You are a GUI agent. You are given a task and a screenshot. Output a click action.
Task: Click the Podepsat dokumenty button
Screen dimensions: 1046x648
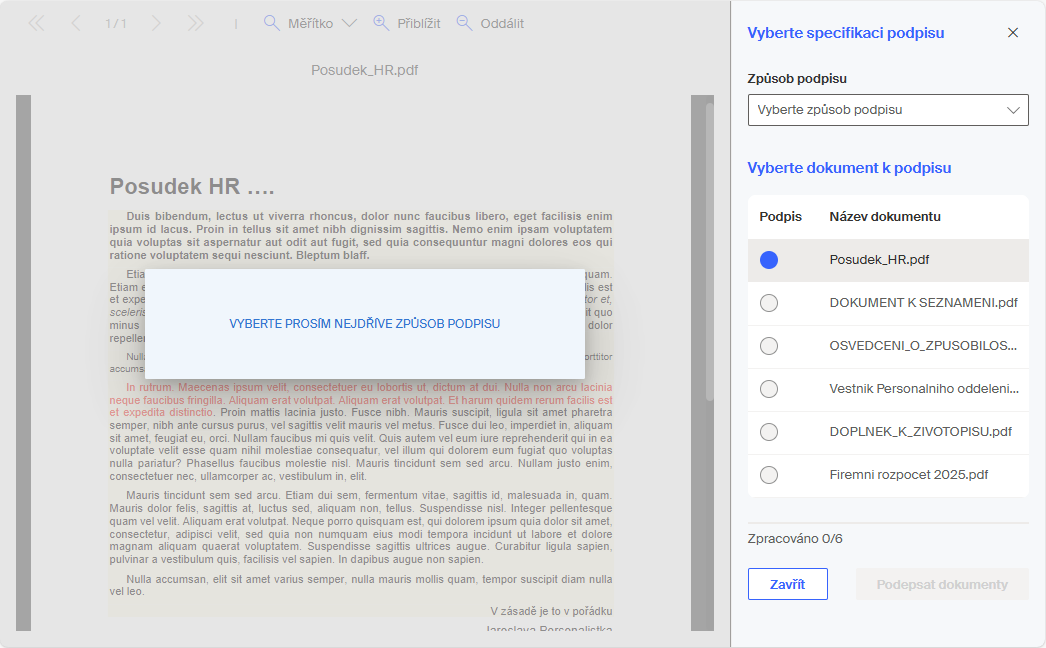coord(942,585)
